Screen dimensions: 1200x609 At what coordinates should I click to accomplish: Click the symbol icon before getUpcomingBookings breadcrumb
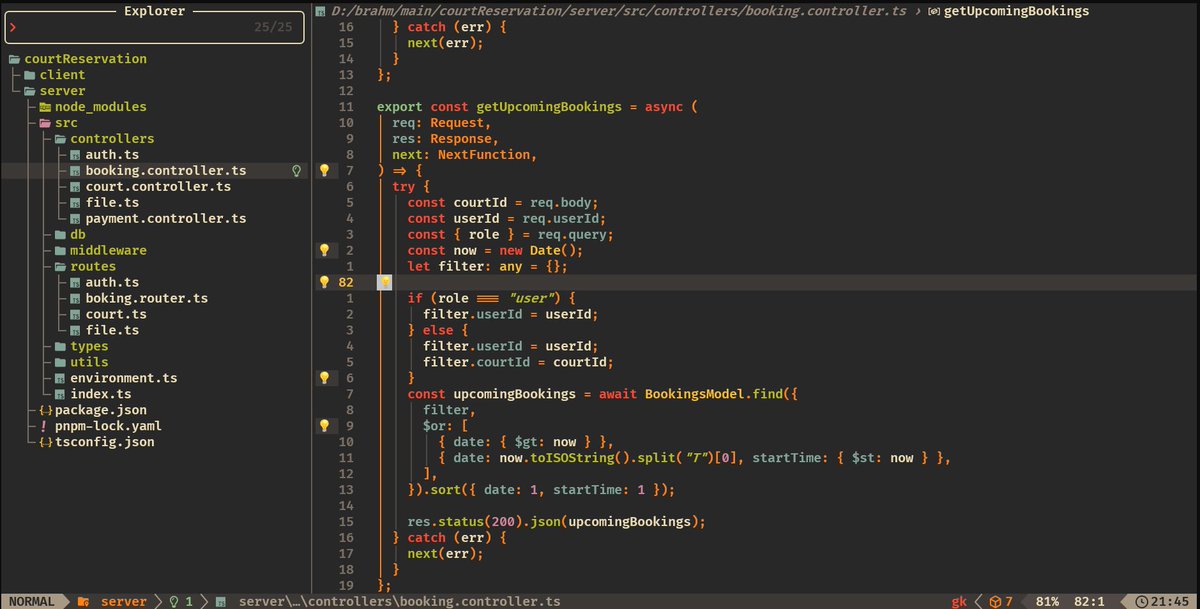click(x=933, y=11)
